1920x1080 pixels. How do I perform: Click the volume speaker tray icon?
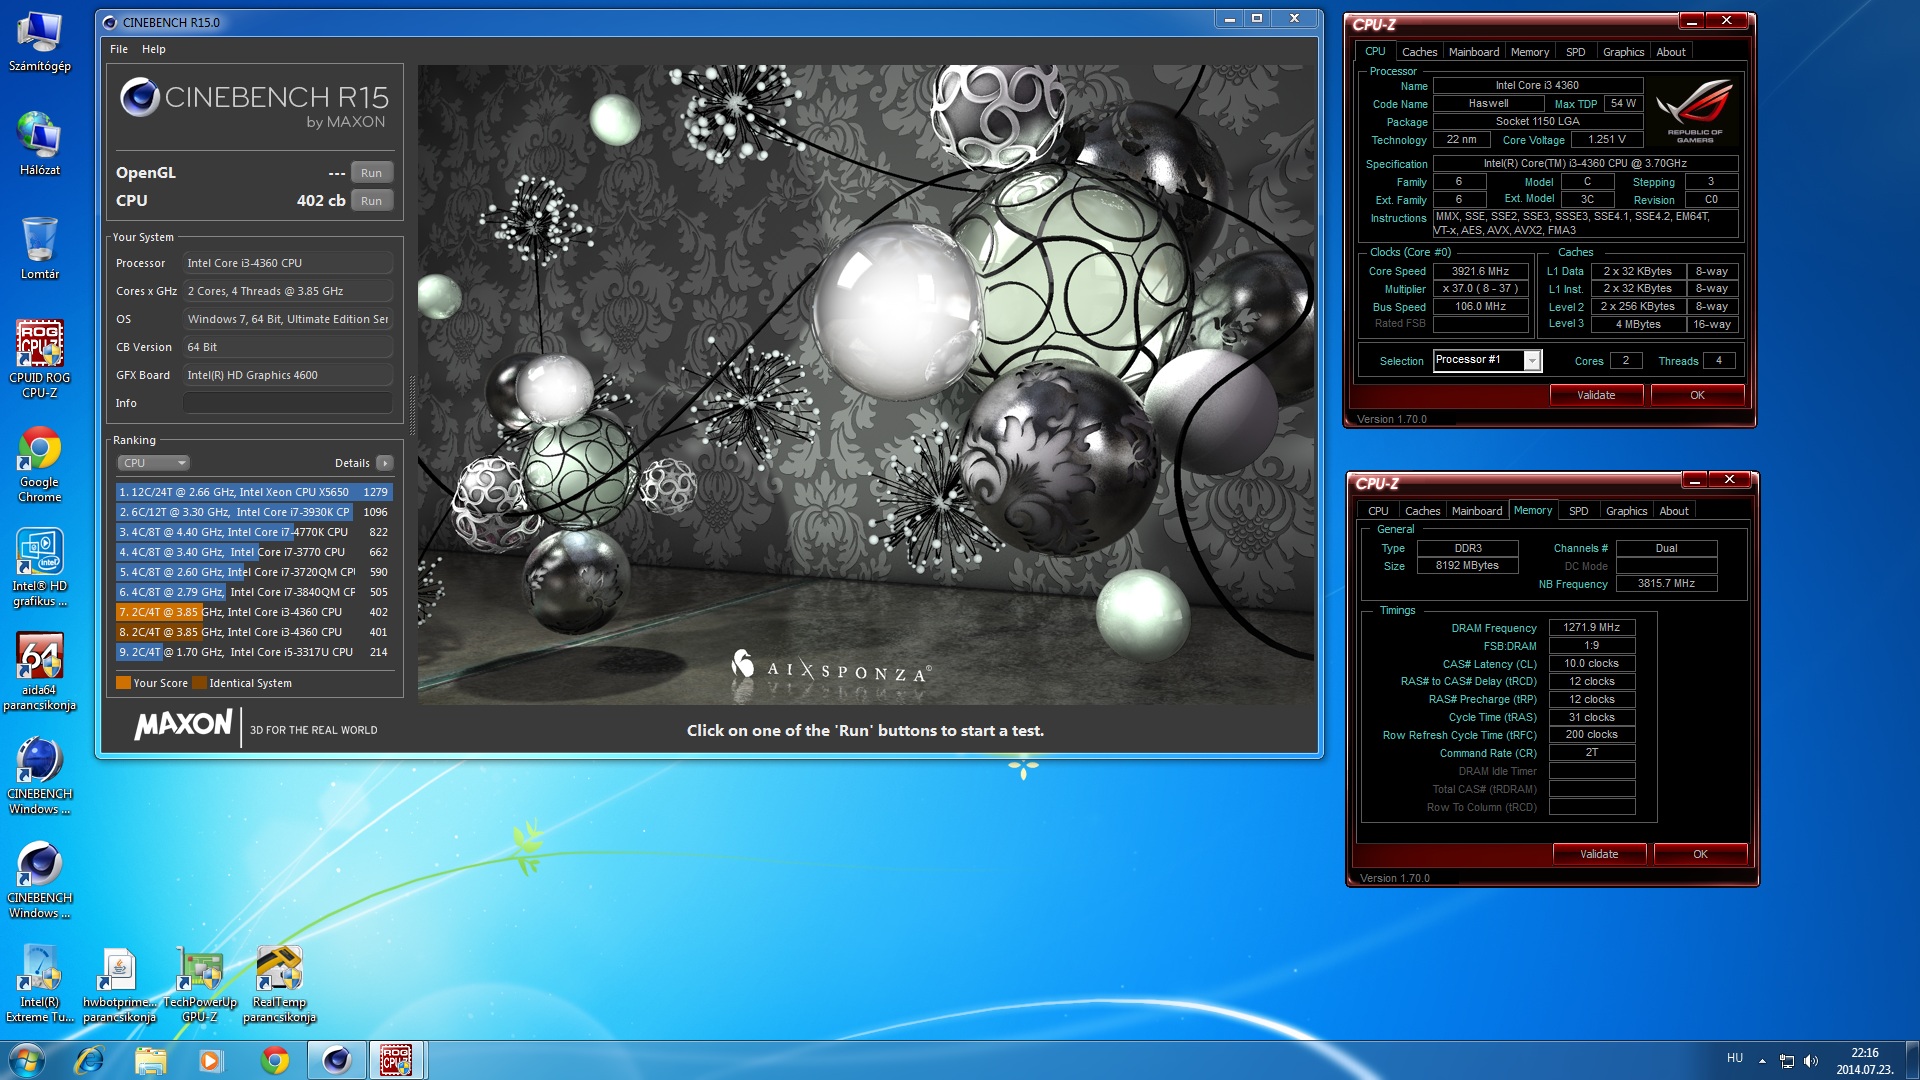point(1811,1061)
